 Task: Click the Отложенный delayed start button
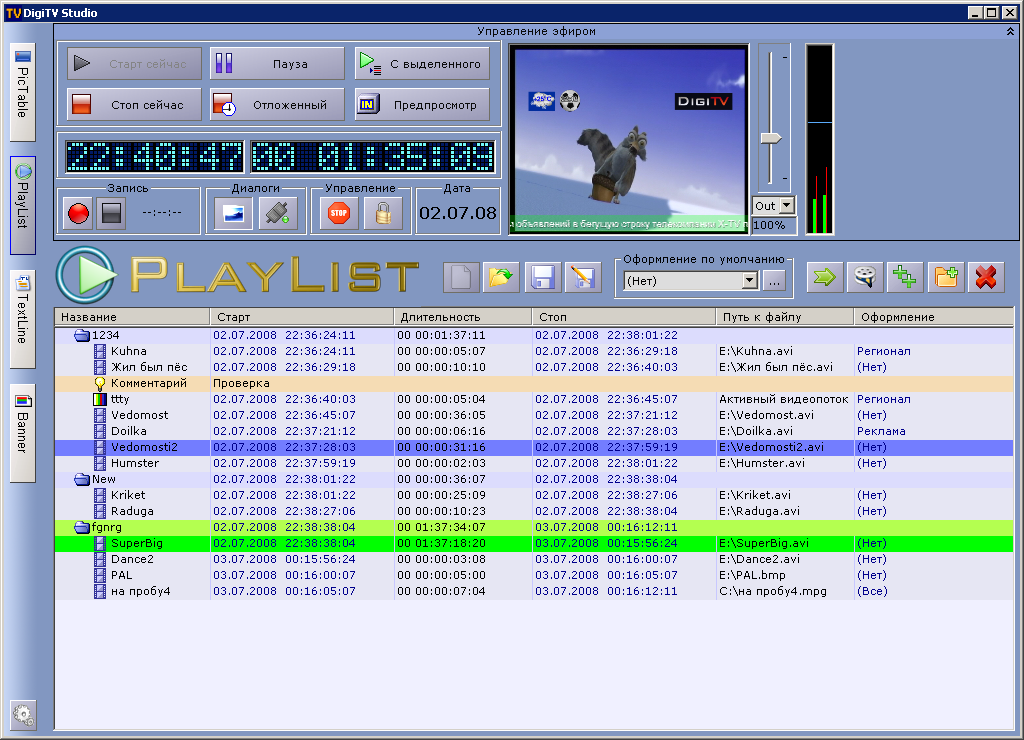click(x=277, y=105)
